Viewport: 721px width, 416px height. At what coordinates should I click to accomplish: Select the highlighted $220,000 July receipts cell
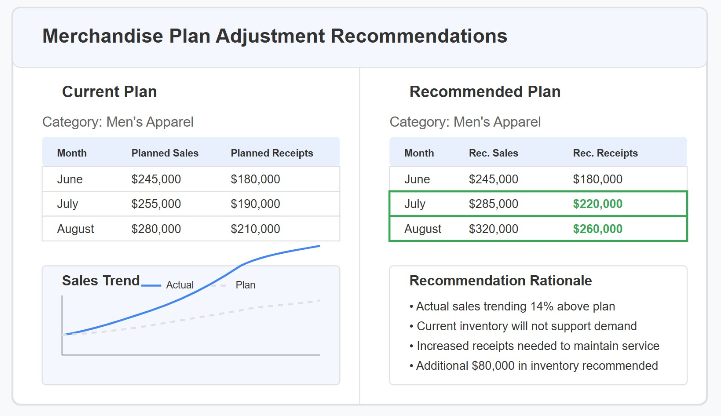(597, 204)
